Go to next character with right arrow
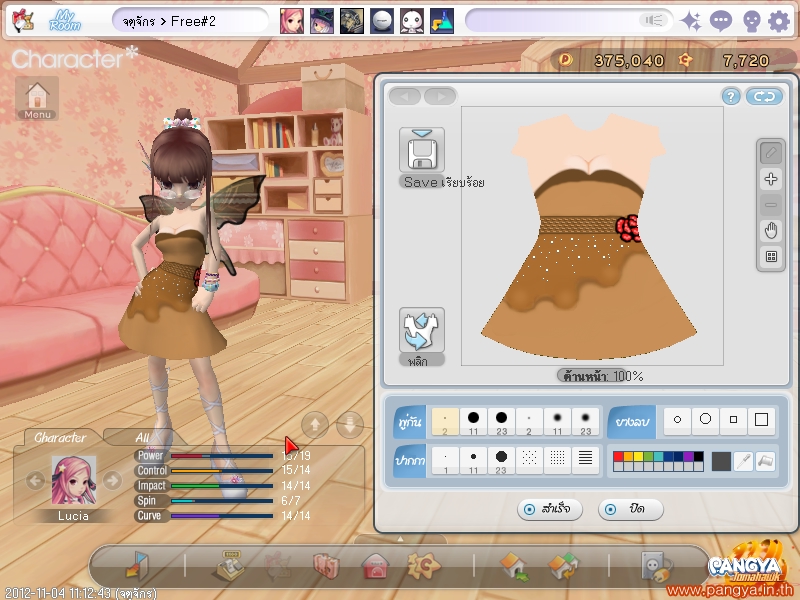800x600 pixels. [112, 480]
